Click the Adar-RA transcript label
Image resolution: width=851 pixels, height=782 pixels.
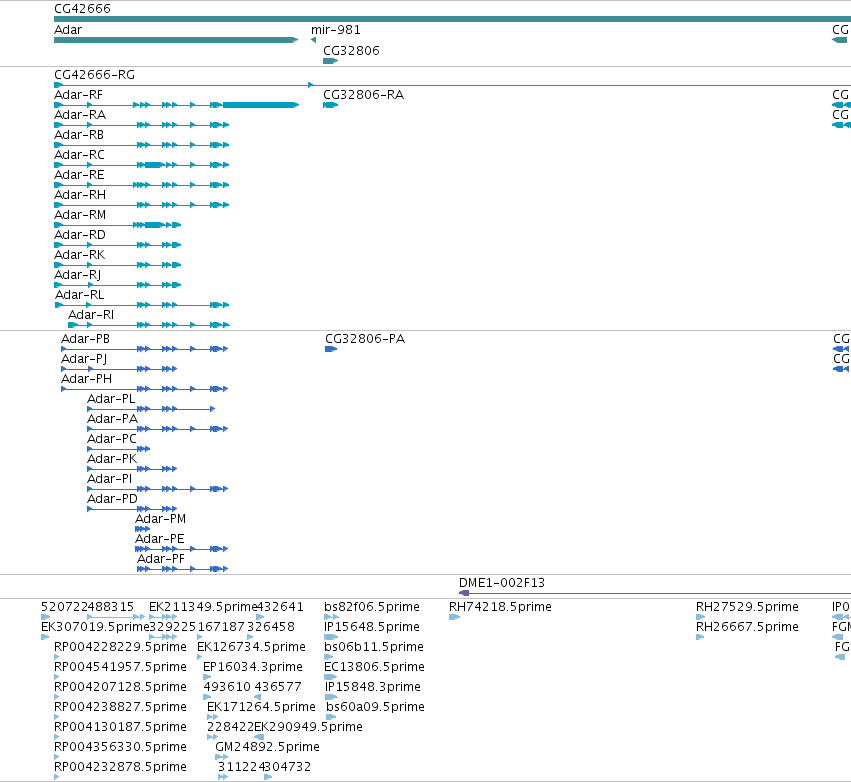tap(80, 115)
